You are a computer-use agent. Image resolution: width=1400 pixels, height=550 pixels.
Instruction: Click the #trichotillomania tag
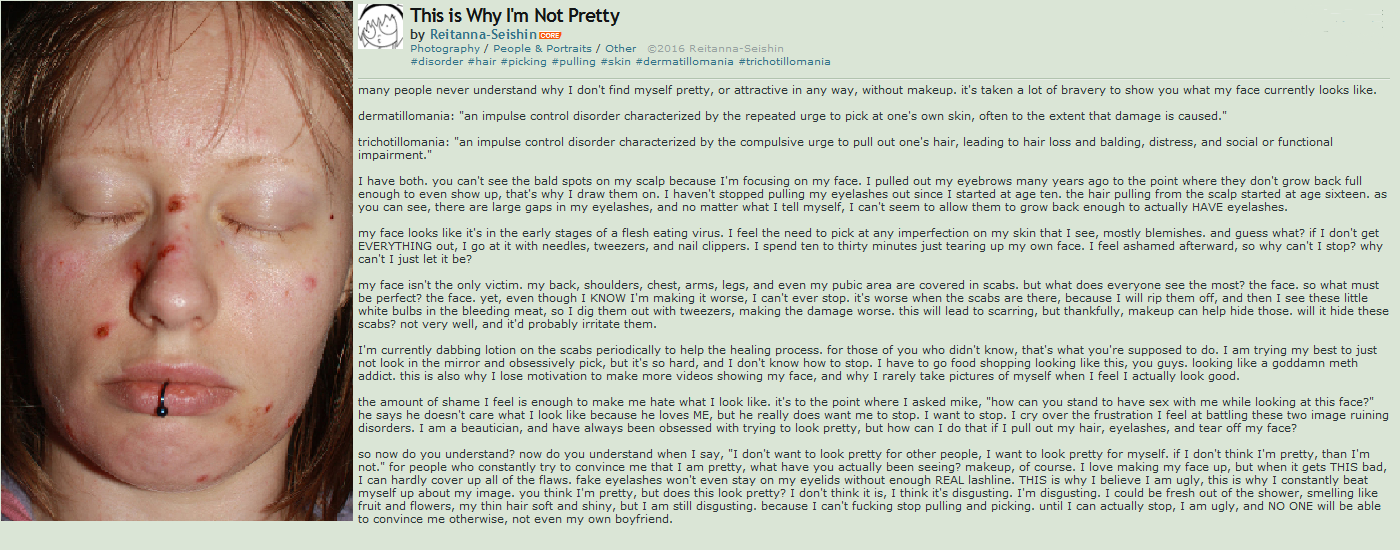point(785,61)
